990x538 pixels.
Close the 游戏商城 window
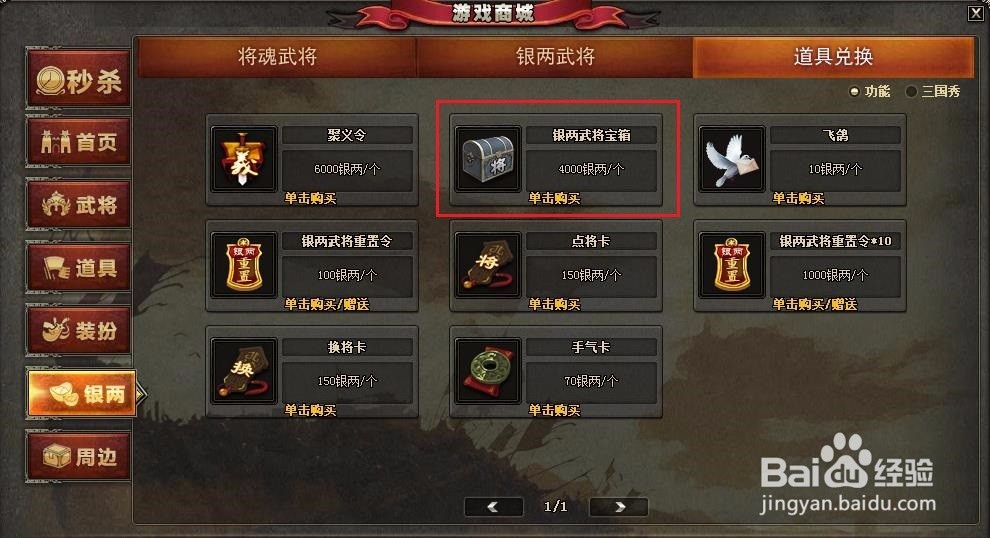point(975,13)
